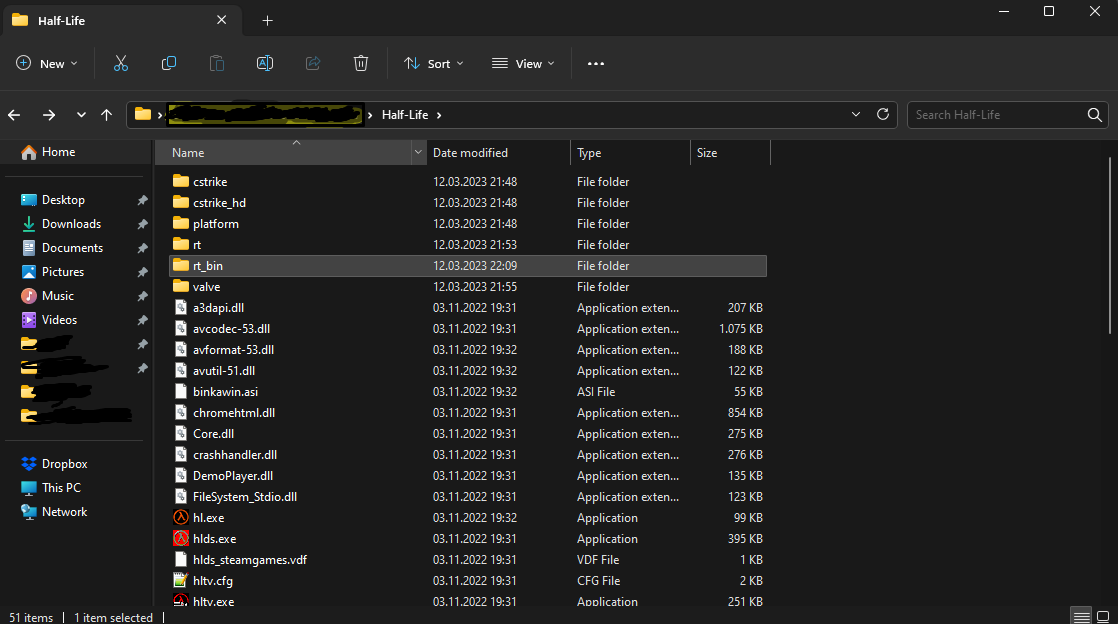Share the selected item
The width and height of the screenshot is (1118, 624).
(312, 63)
